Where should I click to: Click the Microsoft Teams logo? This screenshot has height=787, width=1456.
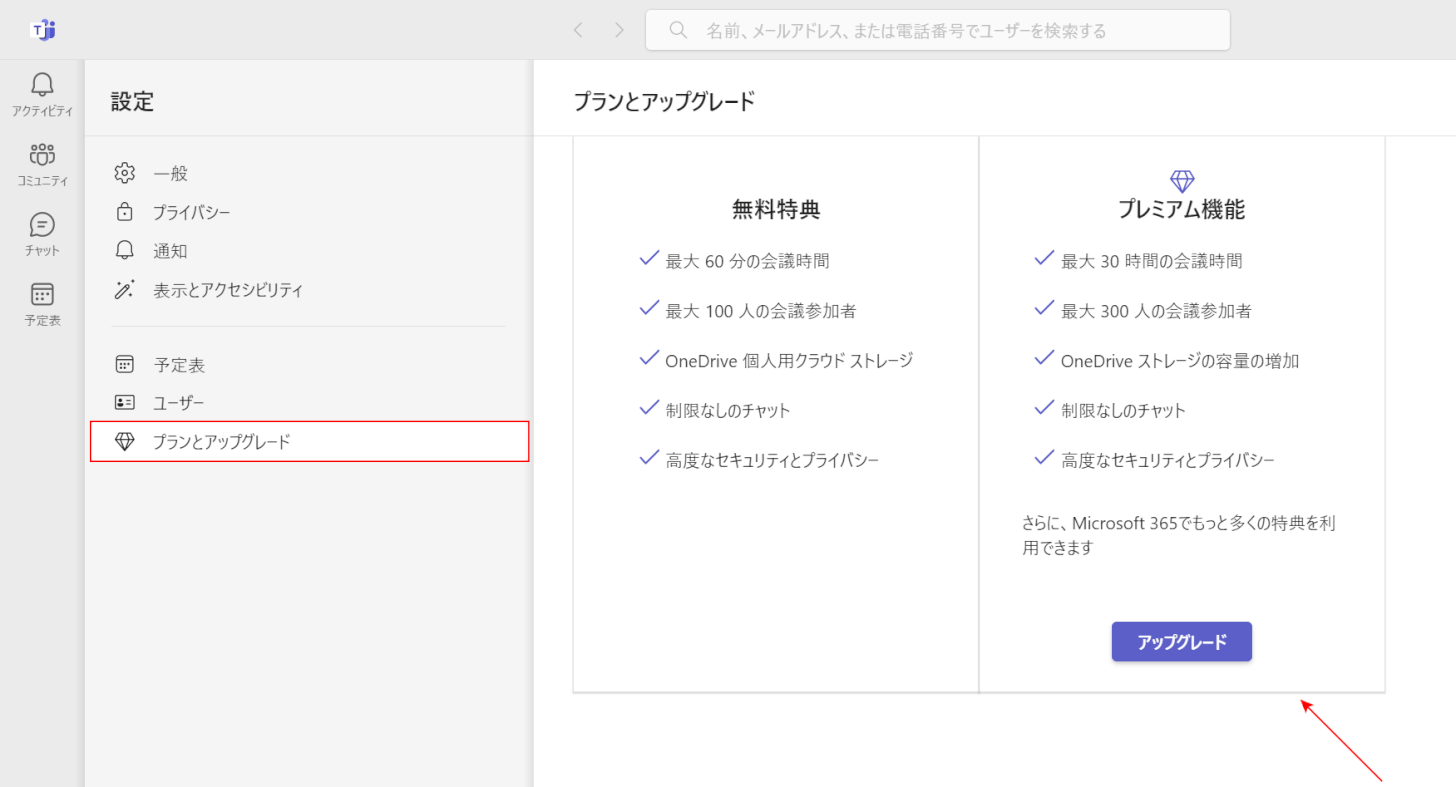[42, 29]
